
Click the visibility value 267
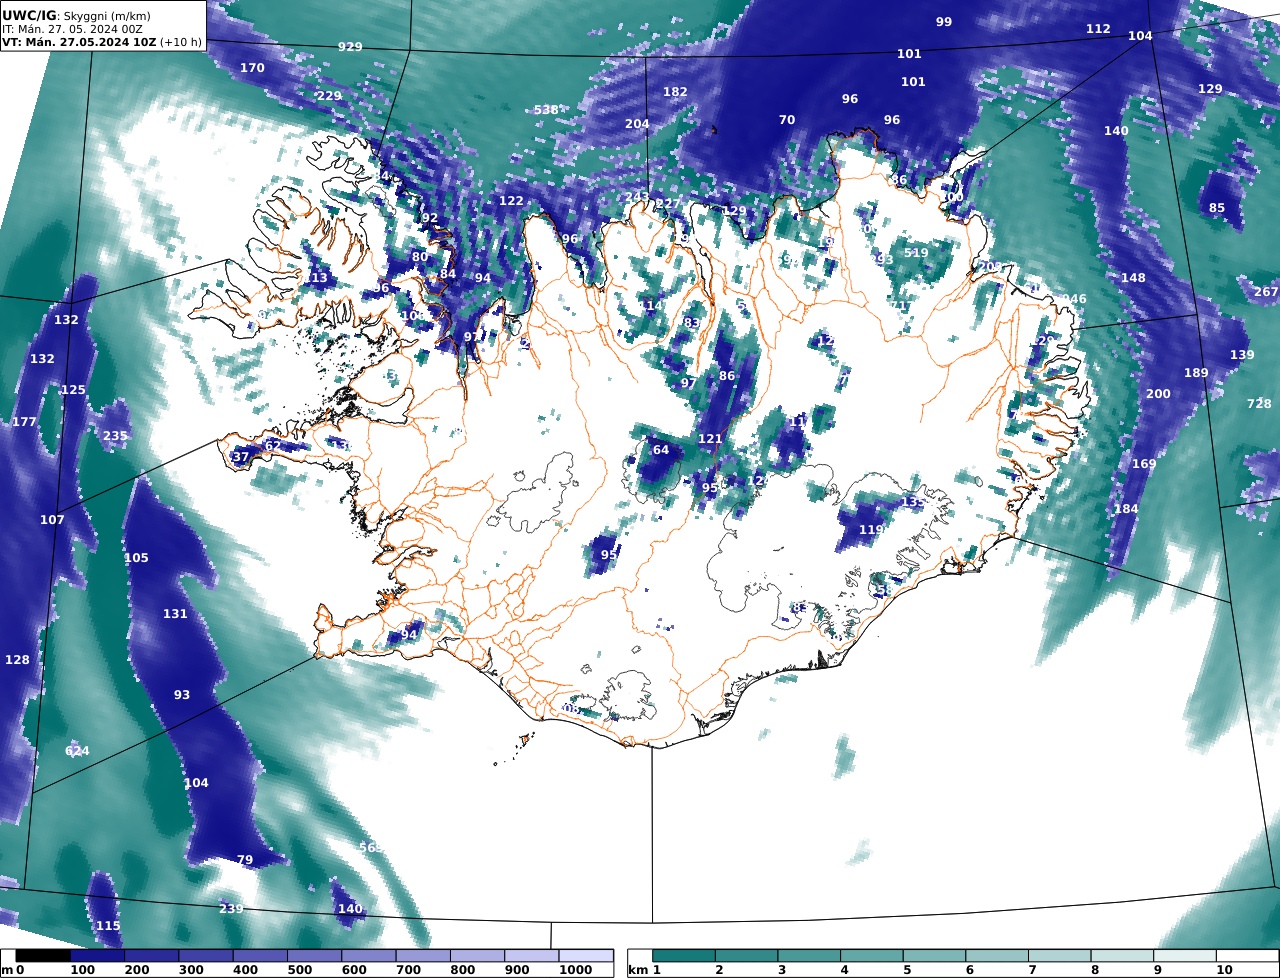(x=1266, y=292)
